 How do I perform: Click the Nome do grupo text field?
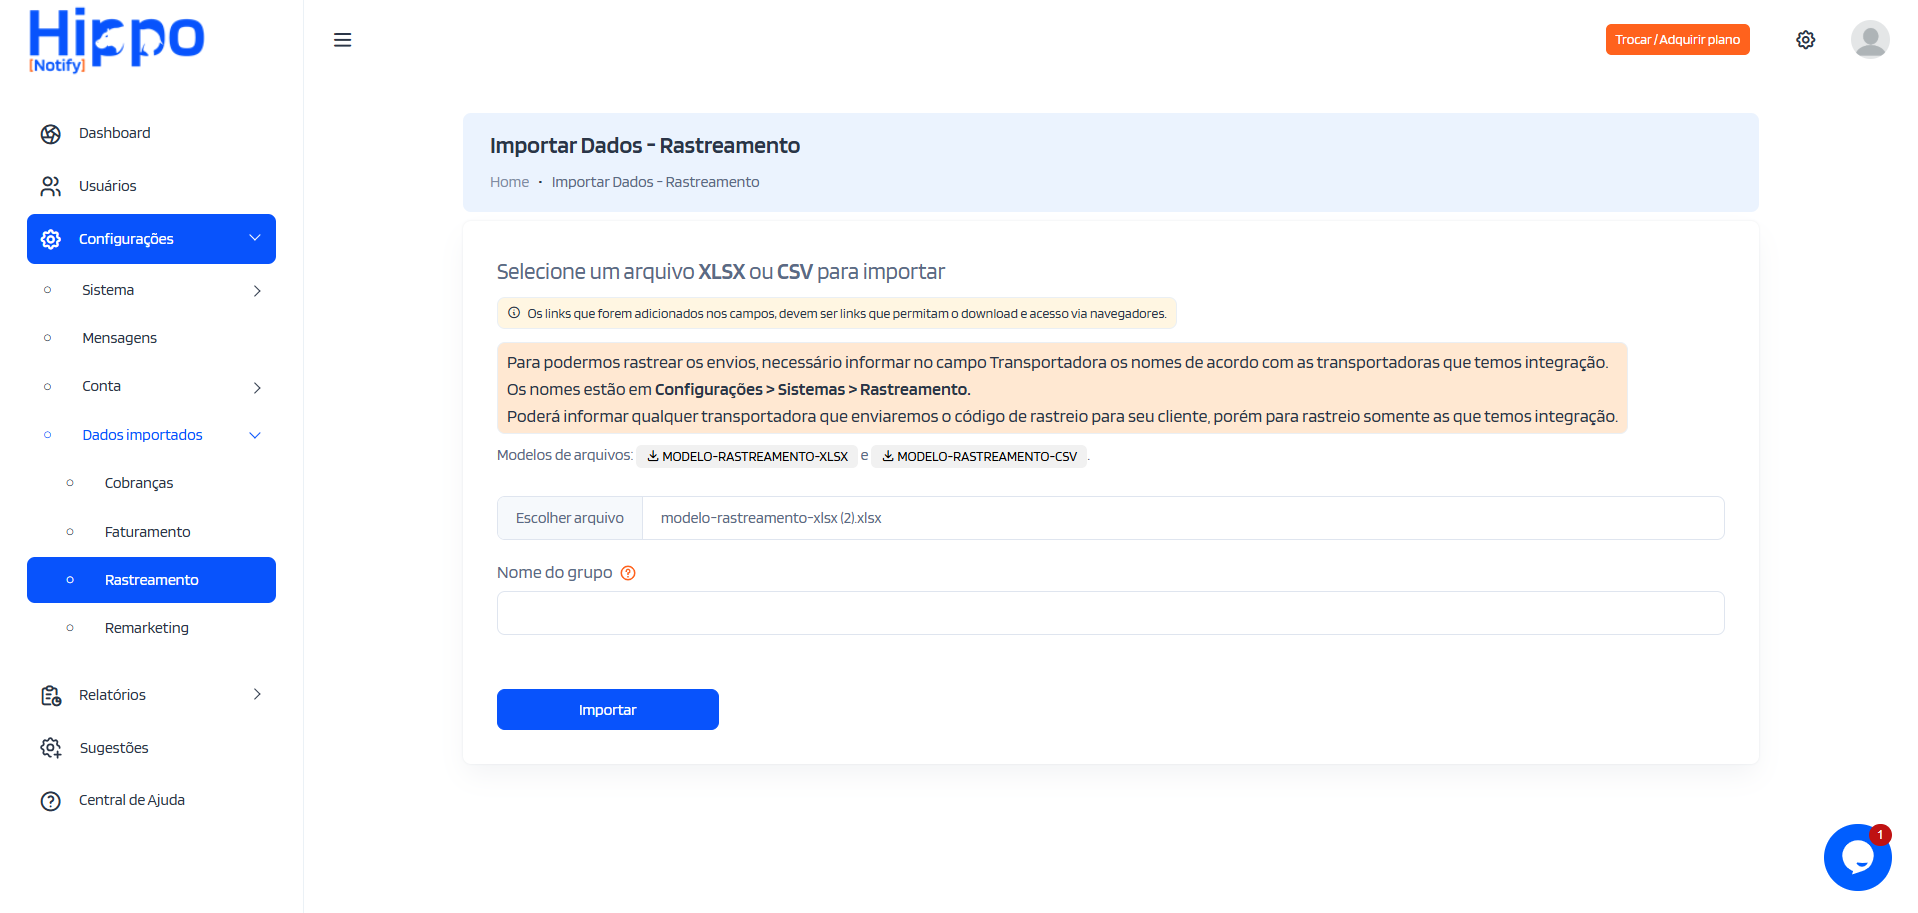tap(1110, 613)
